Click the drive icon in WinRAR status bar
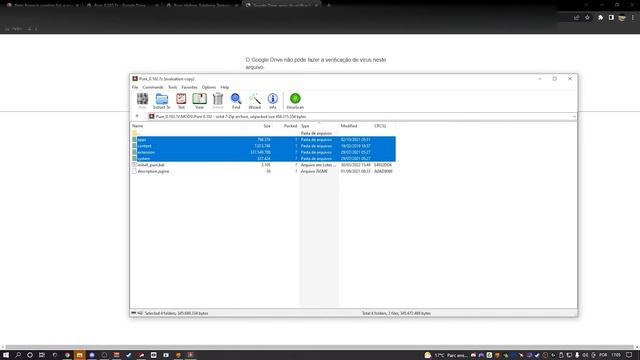The image size is (640, 360). tap(133, 313)
